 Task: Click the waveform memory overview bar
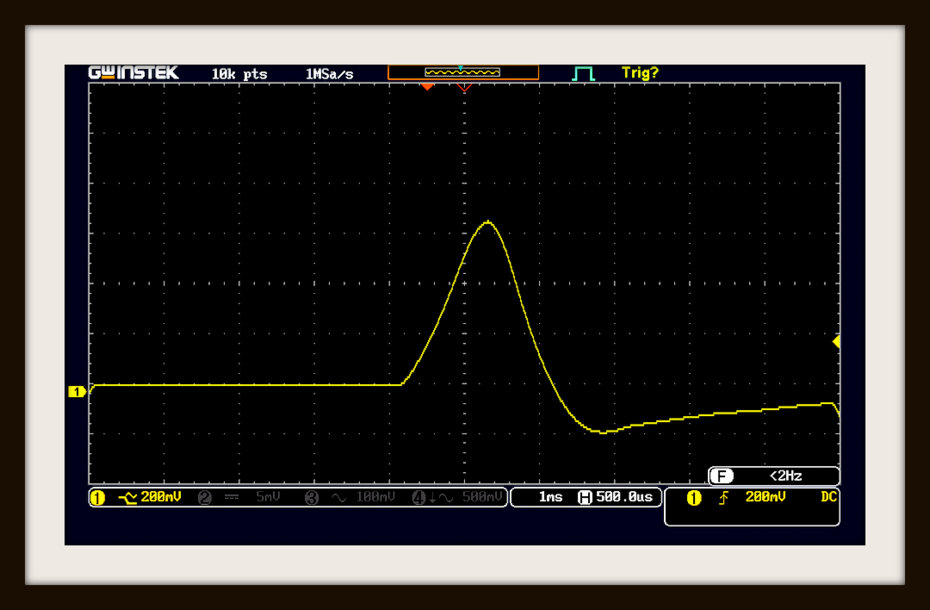(463, 72)
